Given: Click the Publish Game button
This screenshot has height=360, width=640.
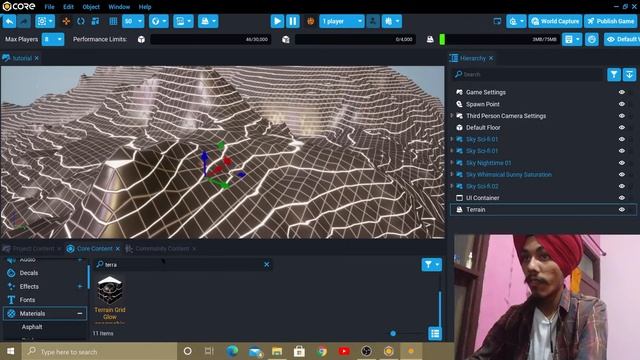Looking at the screenshot, I should [x=611, y=21].
